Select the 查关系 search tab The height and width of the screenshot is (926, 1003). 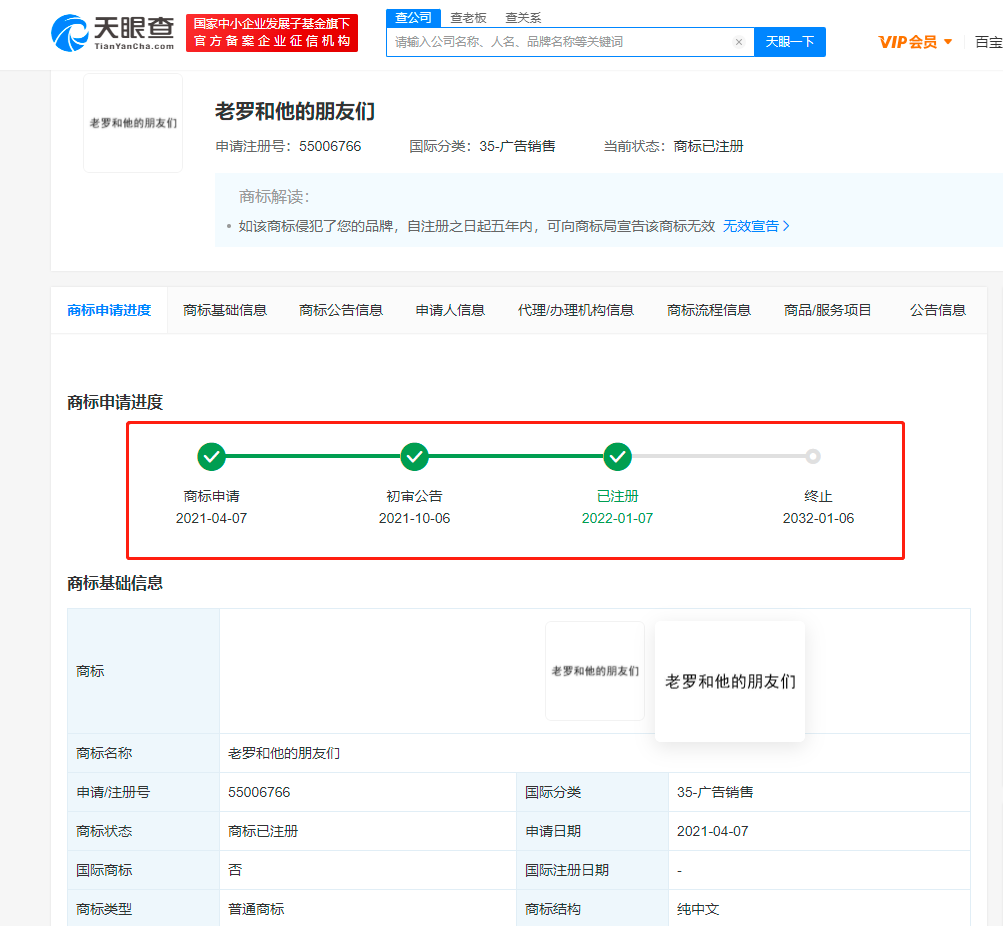tap(523, 18)
